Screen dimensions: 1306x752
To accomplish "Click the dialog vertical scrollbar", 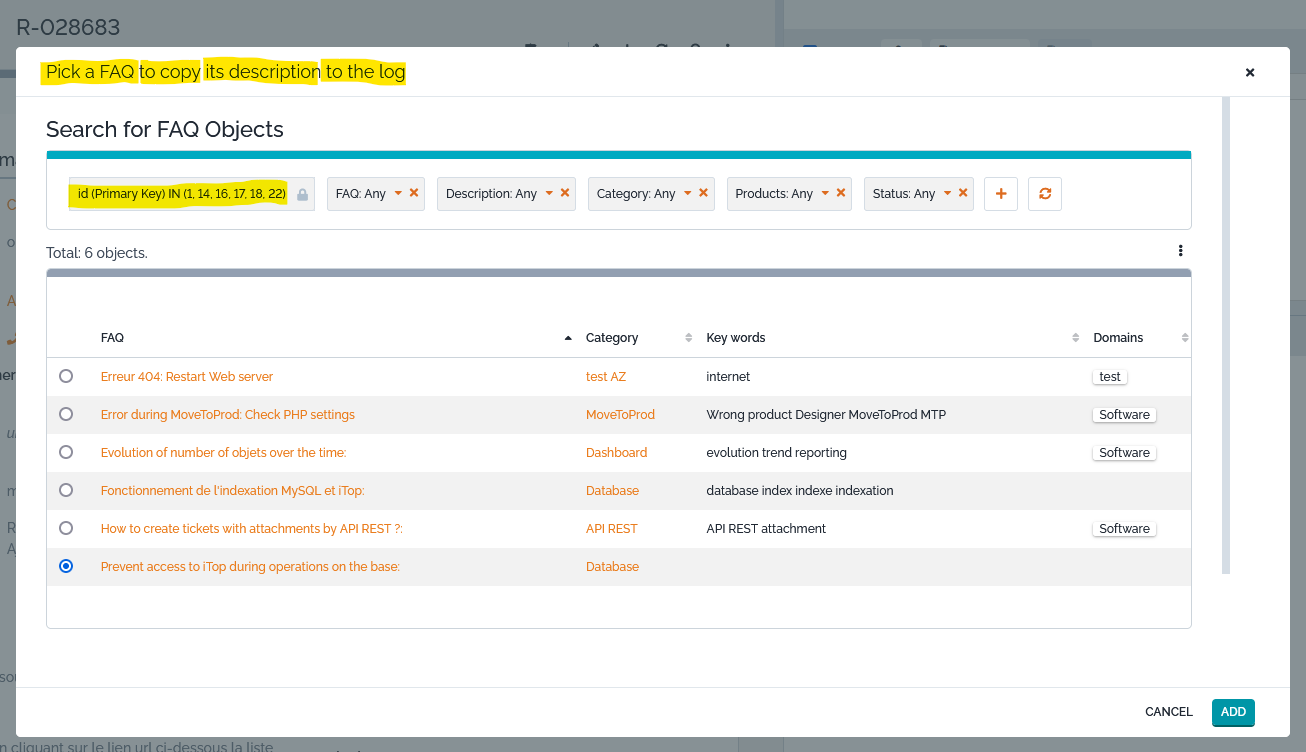I will (x=1226, y=335).
